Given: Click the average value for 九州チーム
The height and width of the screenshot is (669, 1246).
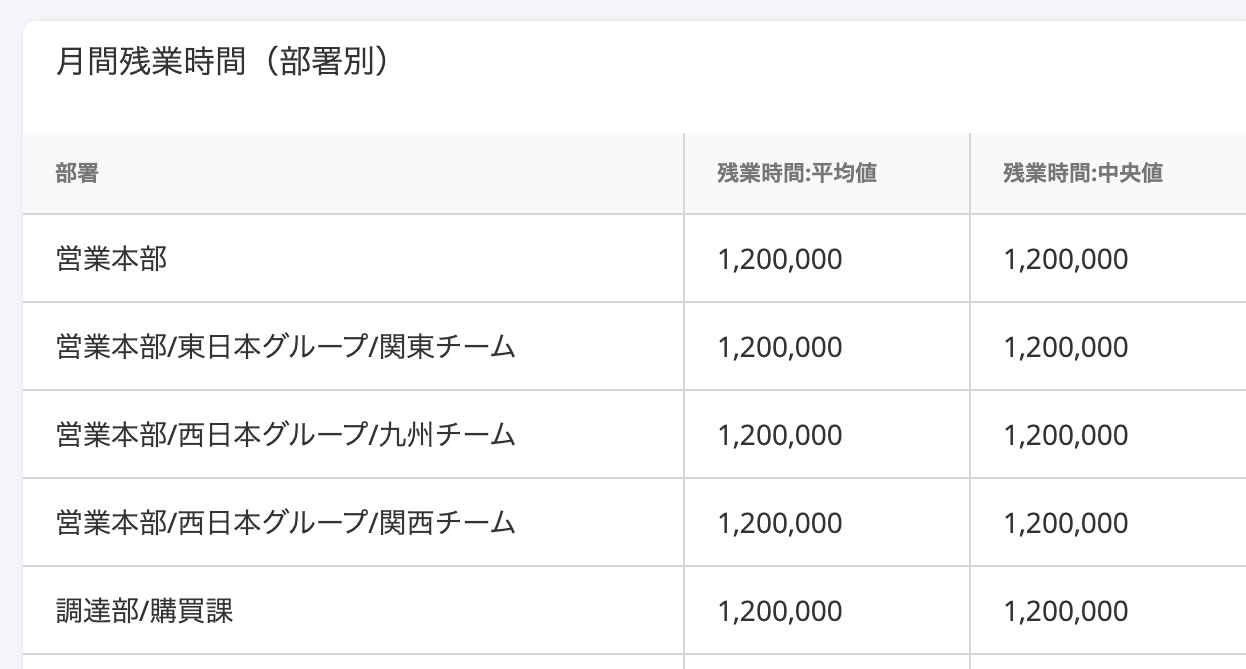Looking at the screenshot, I should [780, 436].
